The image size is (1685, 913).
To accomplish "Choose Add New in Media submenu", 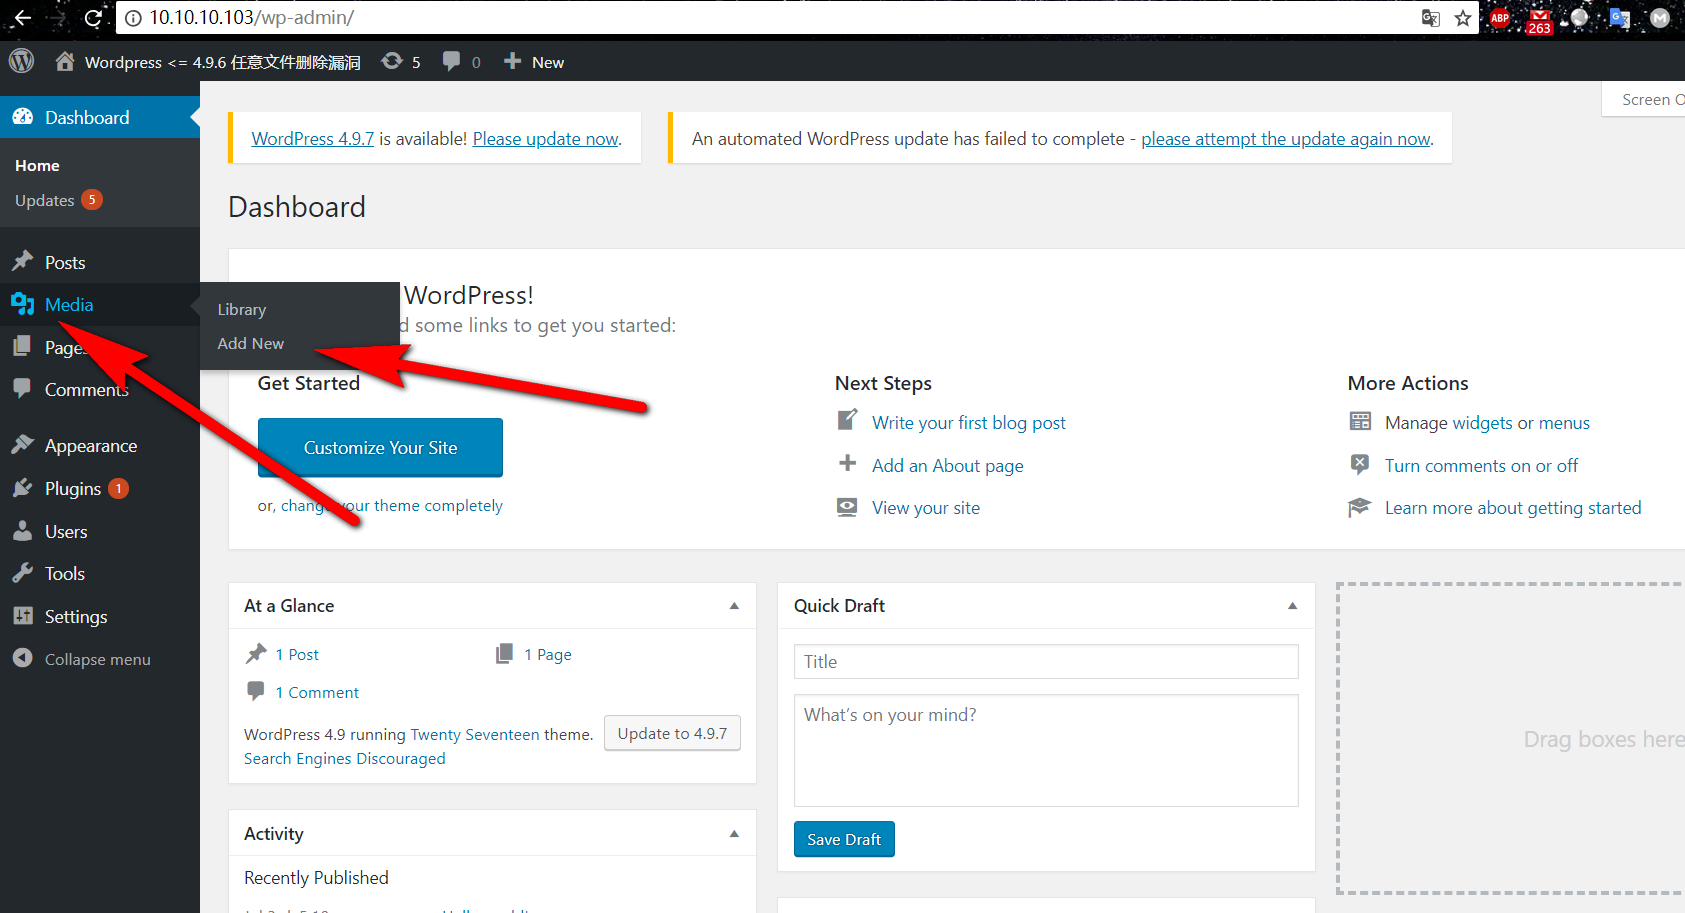I will tap(251, 343).
